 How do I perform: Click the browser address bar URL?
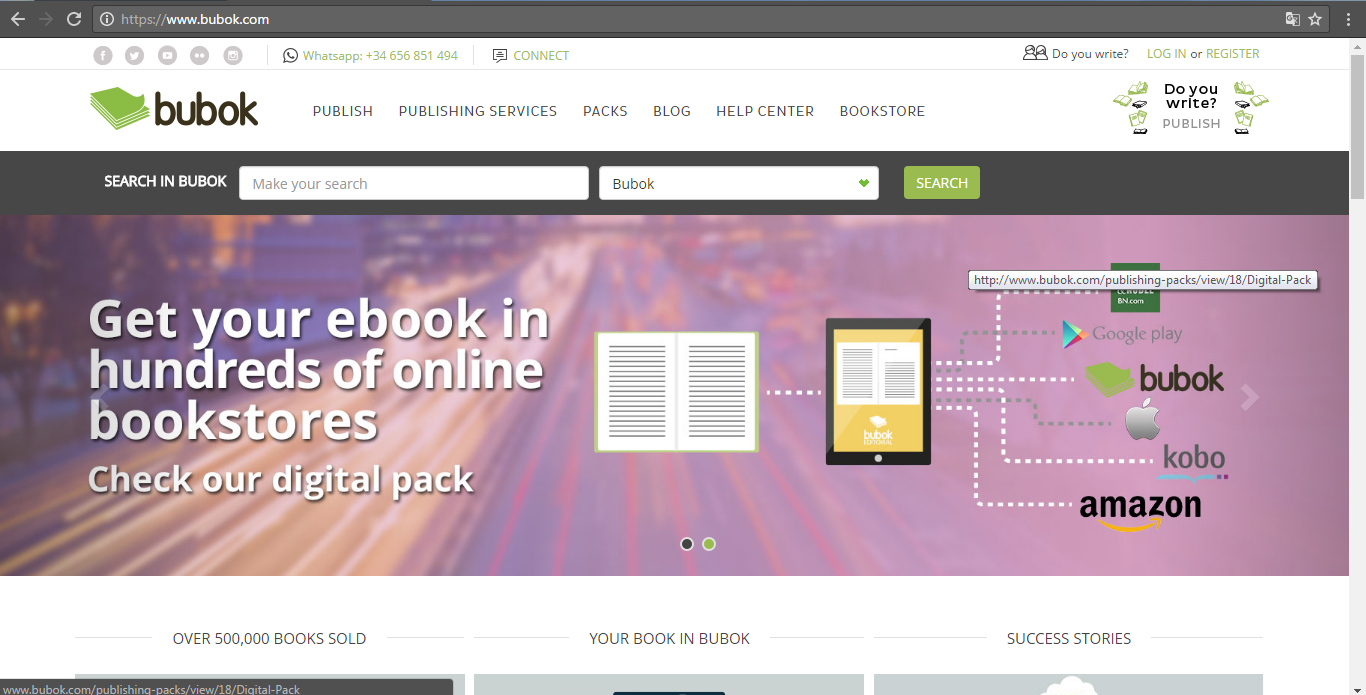click(x=195, y=19)
